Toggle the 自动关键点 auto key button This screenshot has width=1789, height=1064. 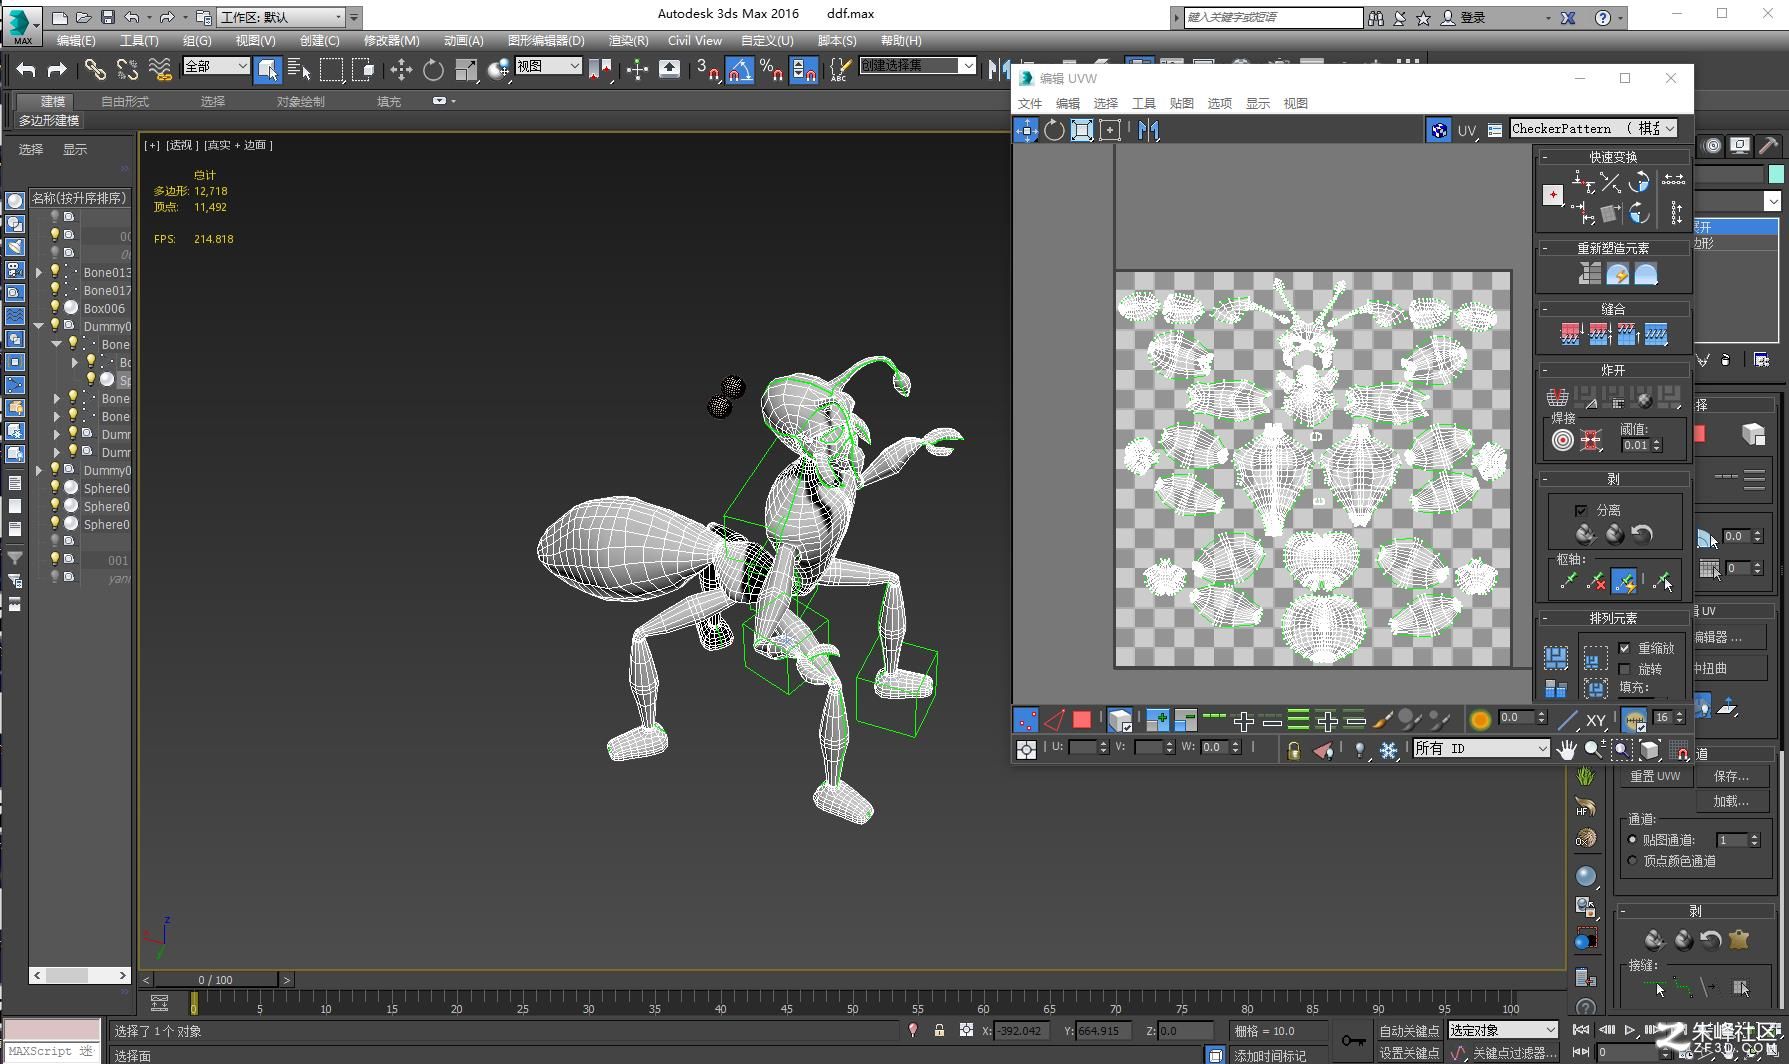pos(1408,1031)
